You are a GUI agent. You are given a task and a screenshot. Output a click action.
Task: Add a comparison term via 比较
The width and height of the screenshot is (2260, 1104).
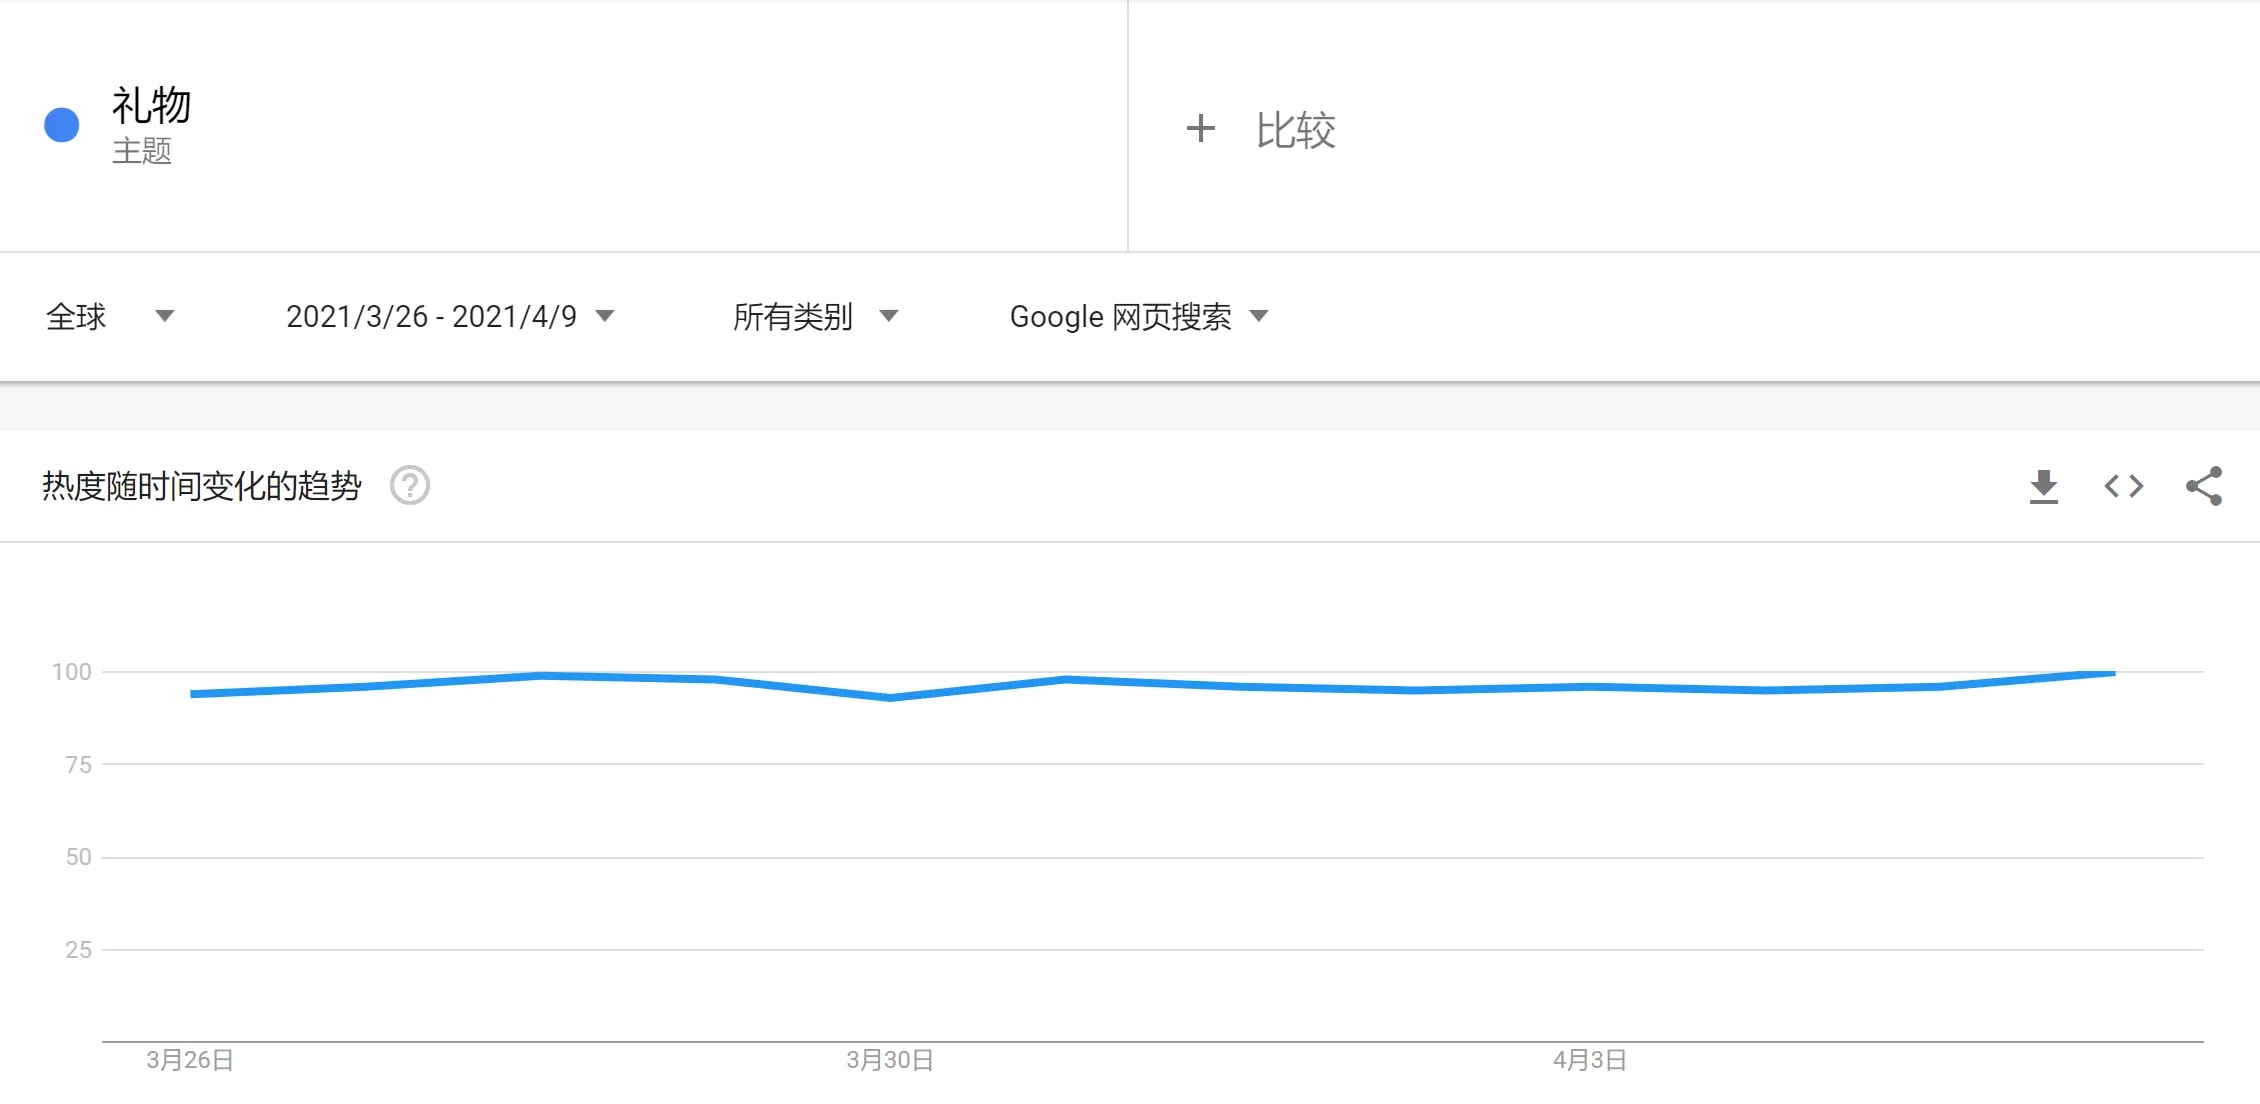tap(1297, 128)
